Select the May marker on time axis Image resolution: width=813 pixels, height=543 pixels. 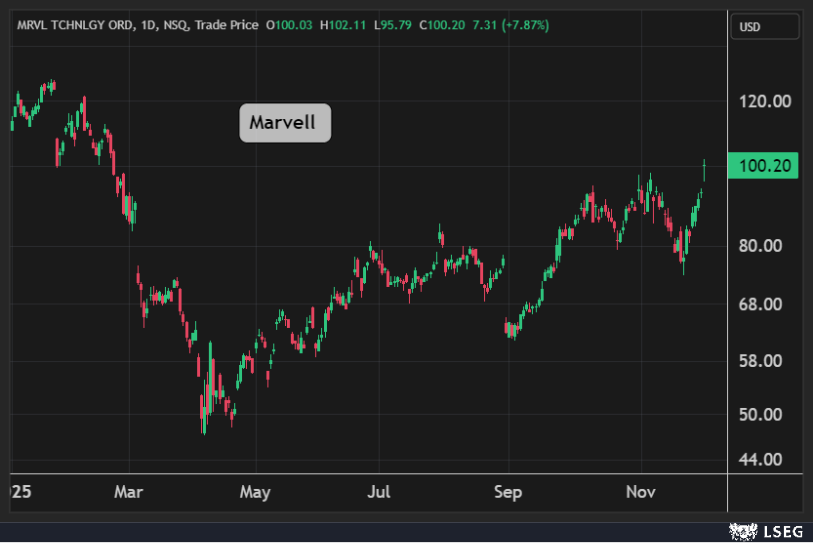click(255, 492)
